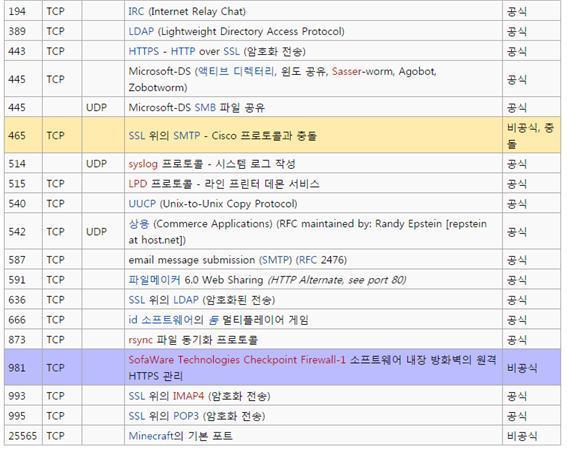Click port number 540 cell

(x=24, y=204)
